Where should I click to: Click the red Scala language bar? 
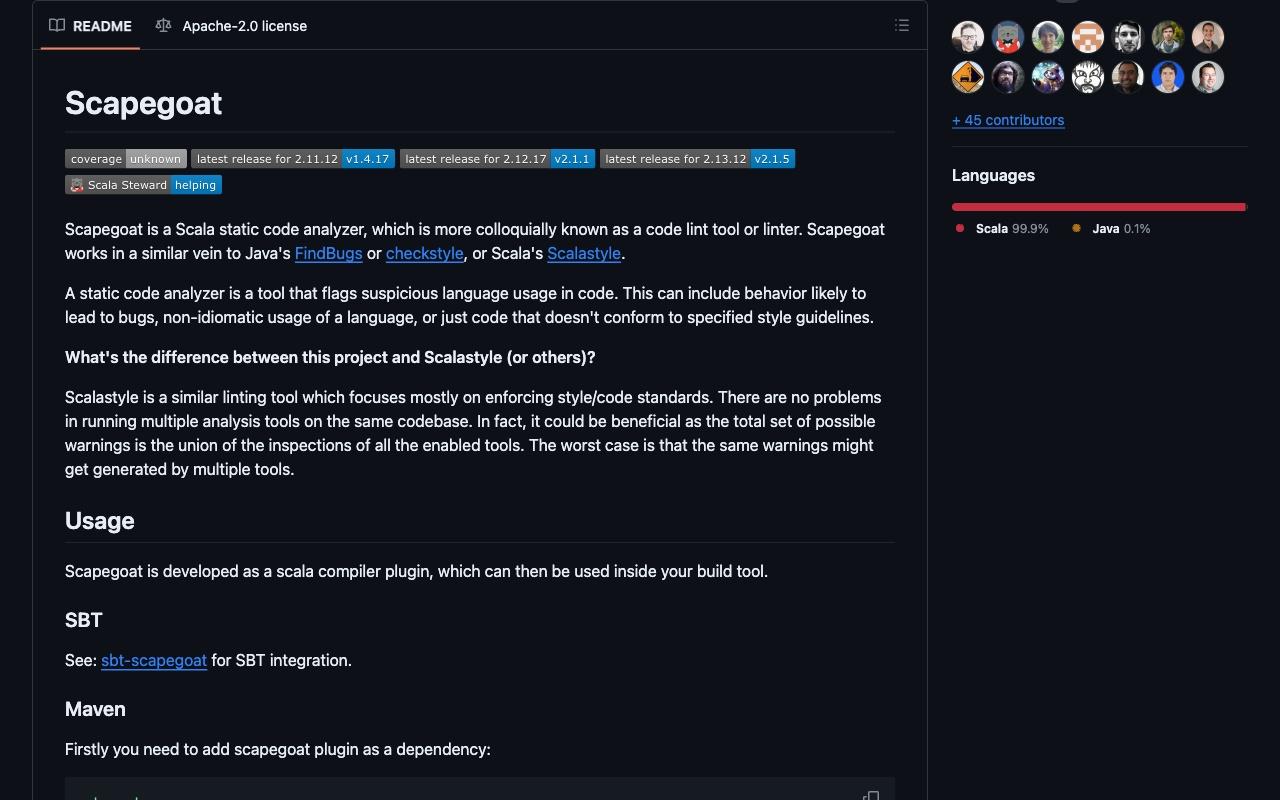pyautogui.click(x=1099, y=207)
